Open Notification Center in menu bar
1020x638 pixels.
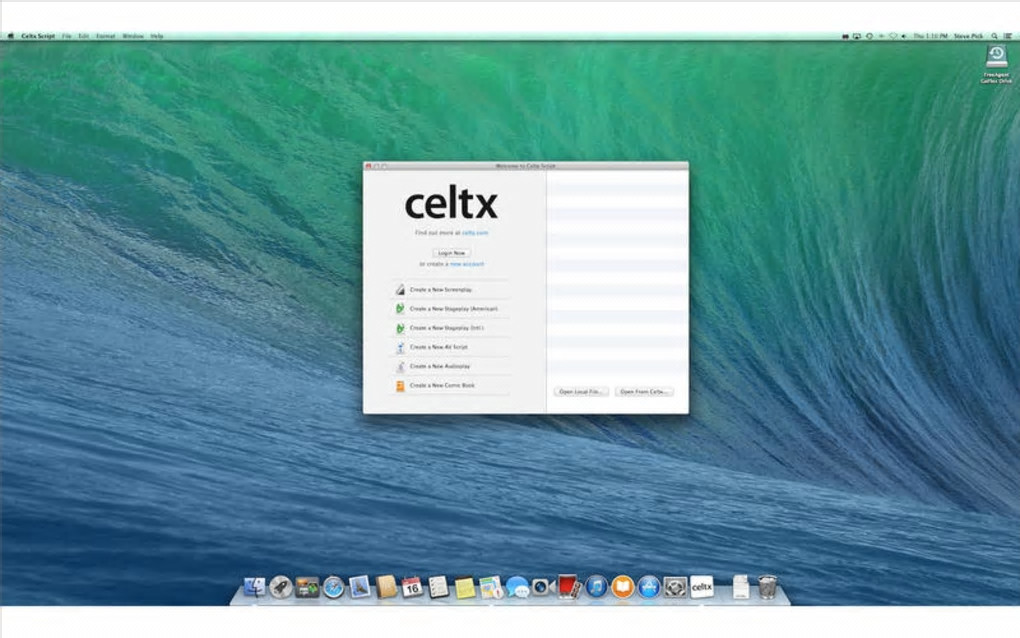[x=1008, y=36]
